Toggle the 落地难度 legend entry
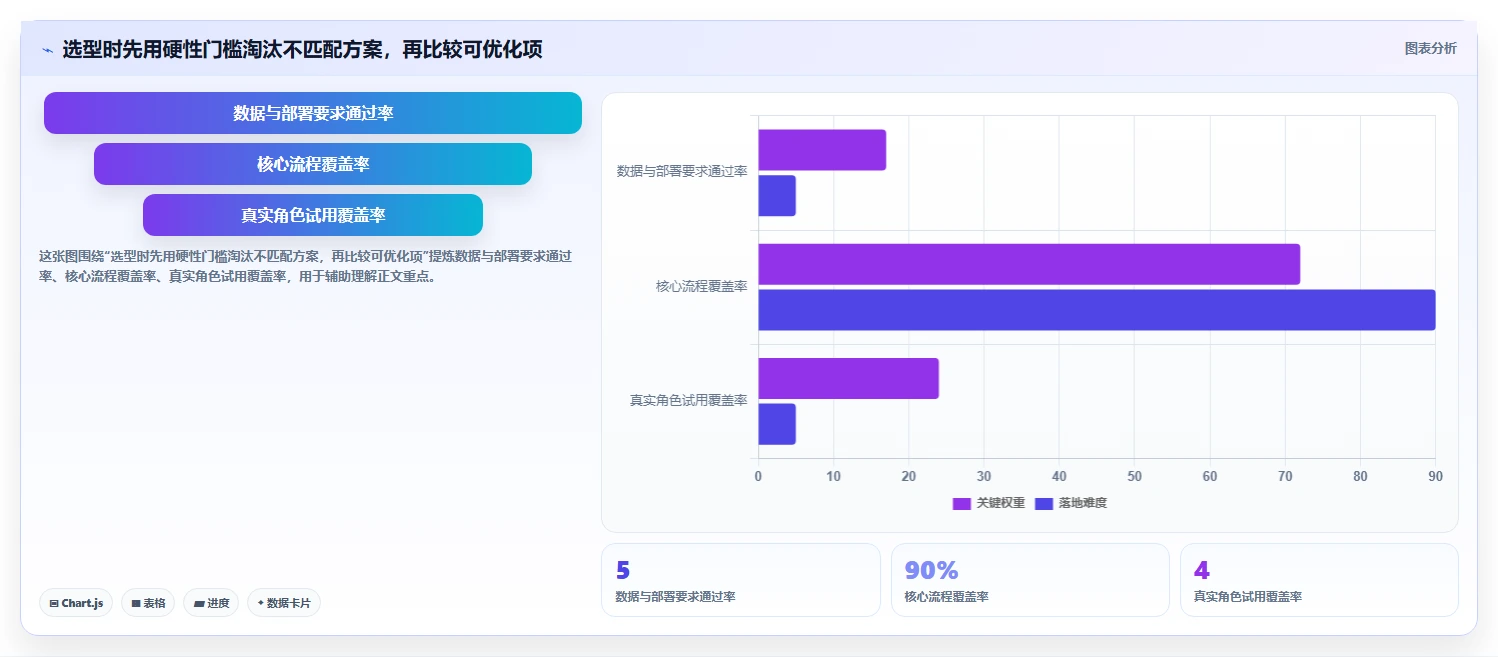This screenshot has height=657, width=1498. pyautogui.click(x=1070, y=503)
